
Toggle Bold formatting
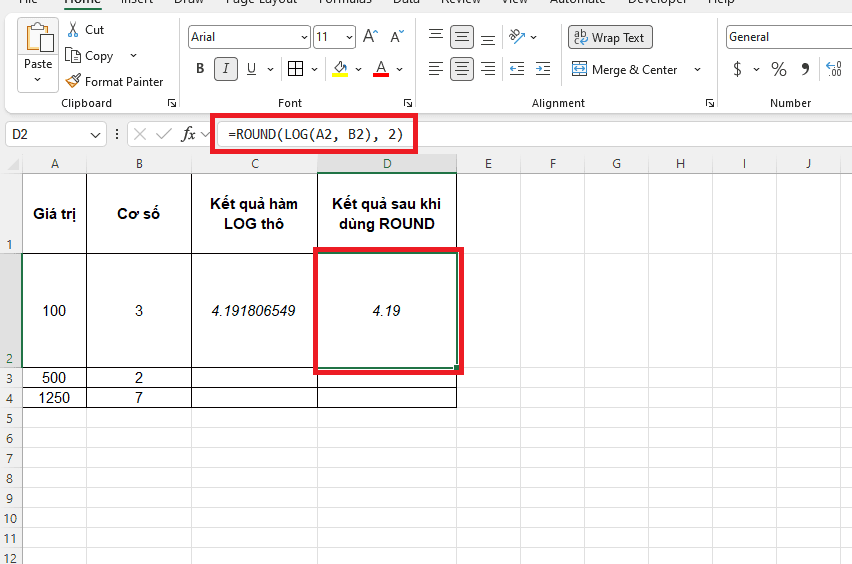pos(200,68)
